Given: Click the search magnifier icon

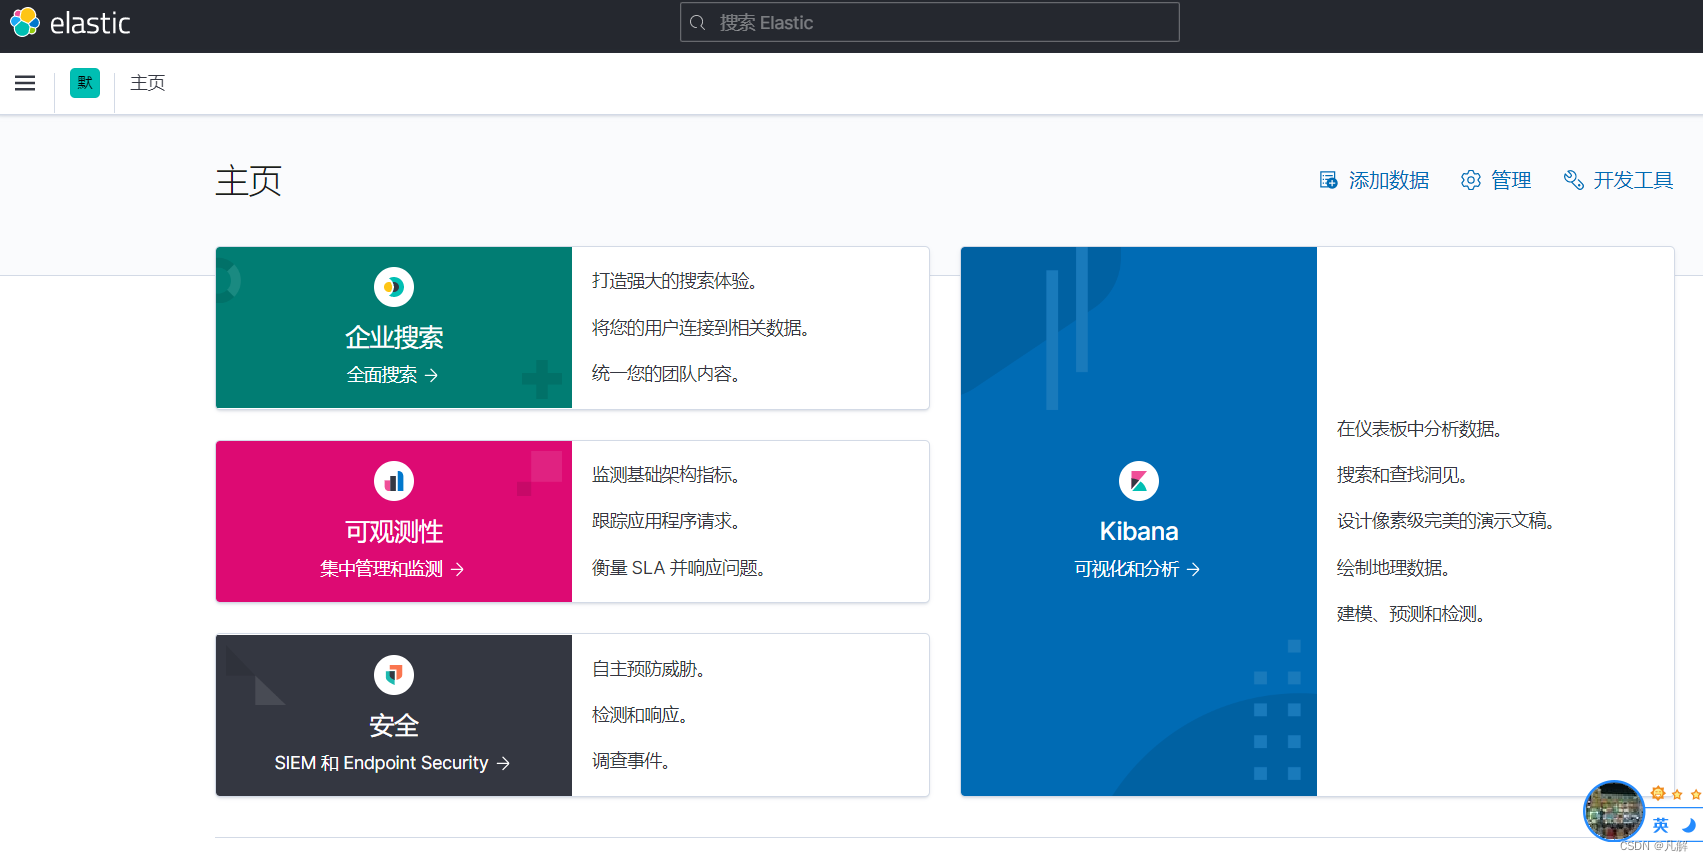Looking at the screenshot, I should pos(698,22).
